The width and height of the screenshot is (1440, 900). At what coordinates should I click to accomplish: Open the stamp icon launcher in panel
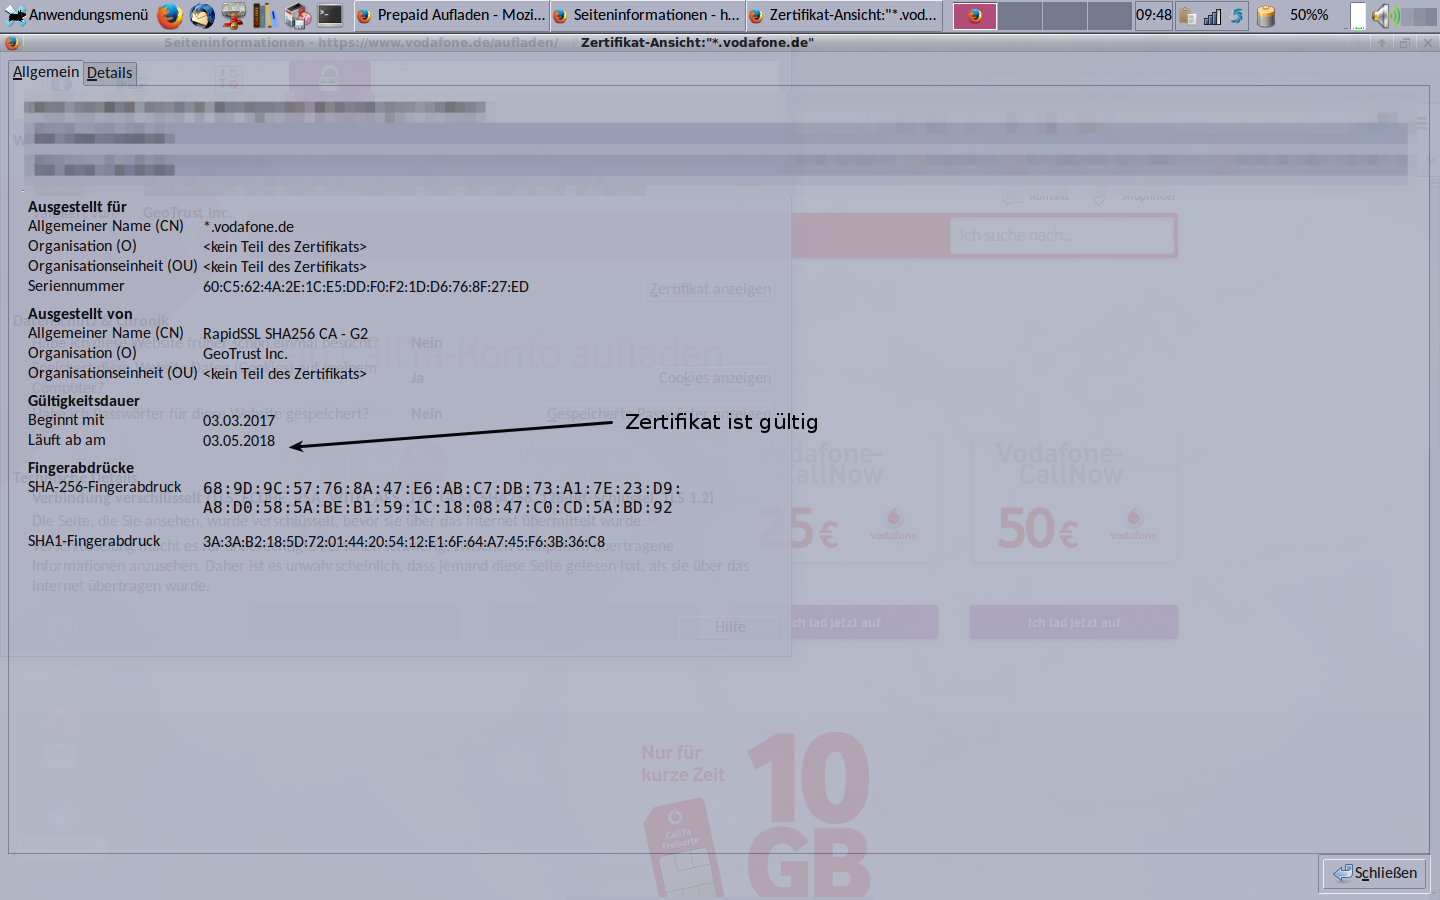[234, 15]
